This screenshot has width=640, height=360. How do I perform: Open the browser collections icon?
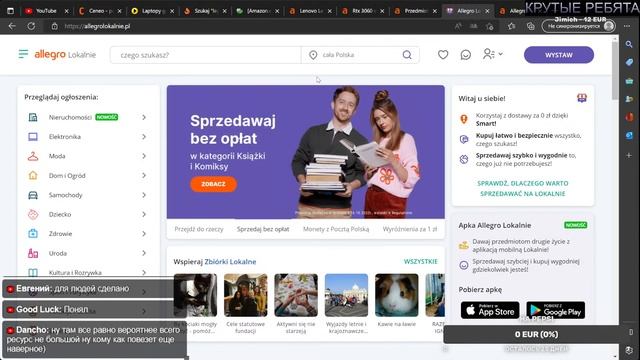click(x=531, y=26)
